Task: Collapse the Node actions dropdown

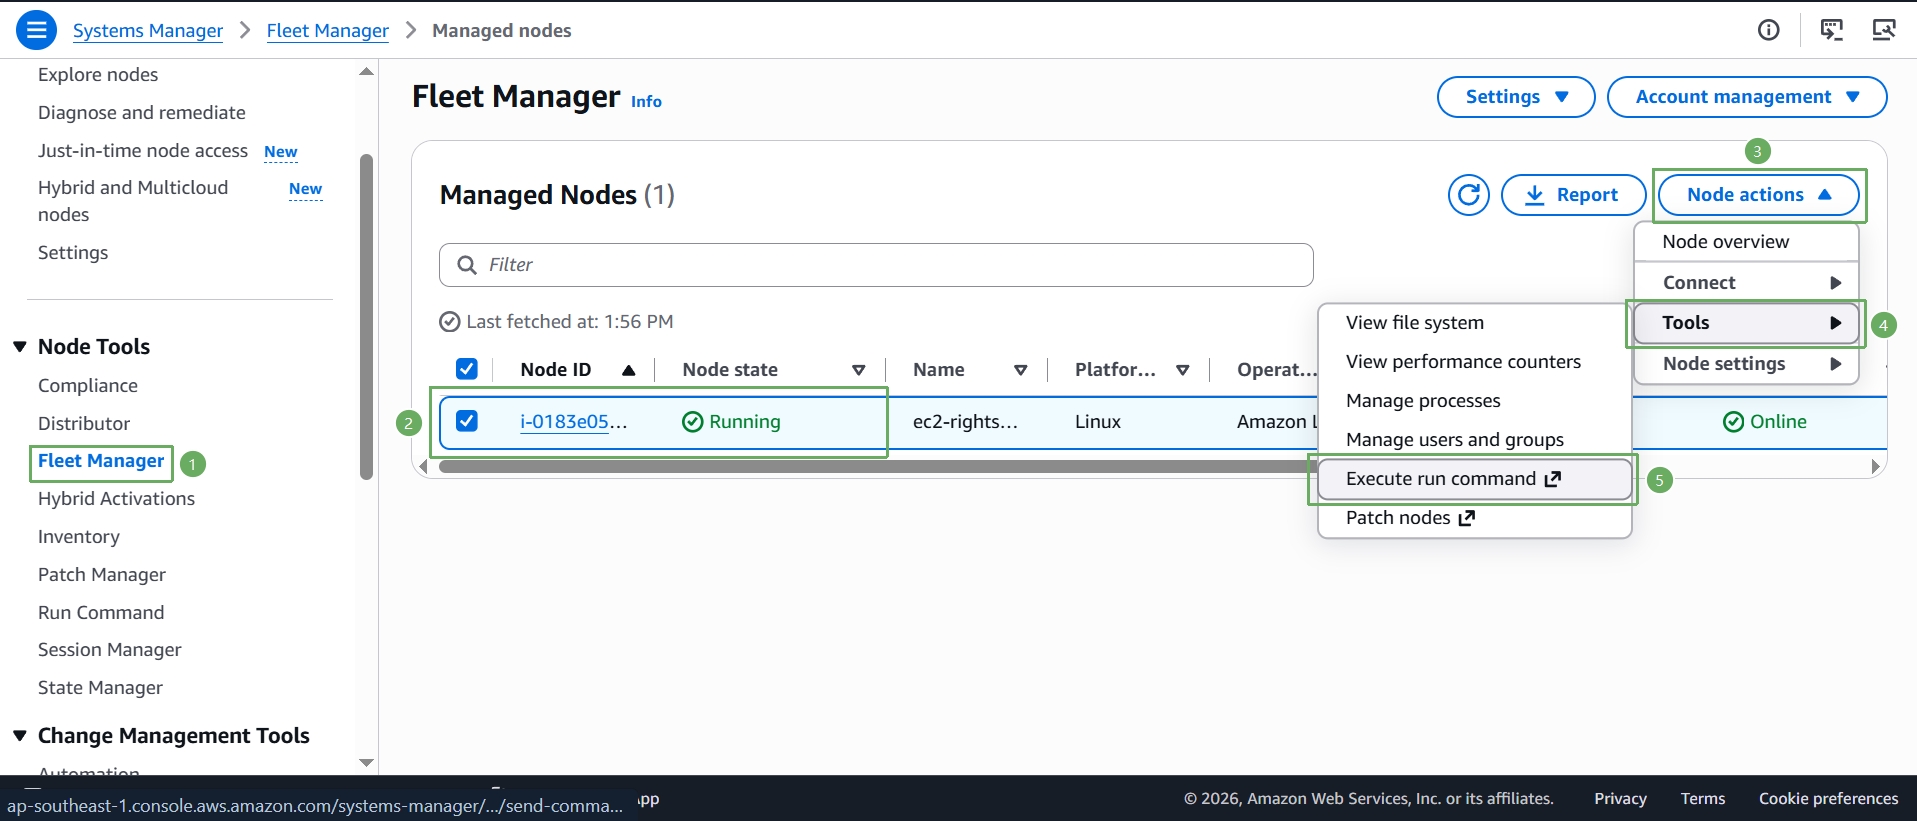Action: [1758, 195]
